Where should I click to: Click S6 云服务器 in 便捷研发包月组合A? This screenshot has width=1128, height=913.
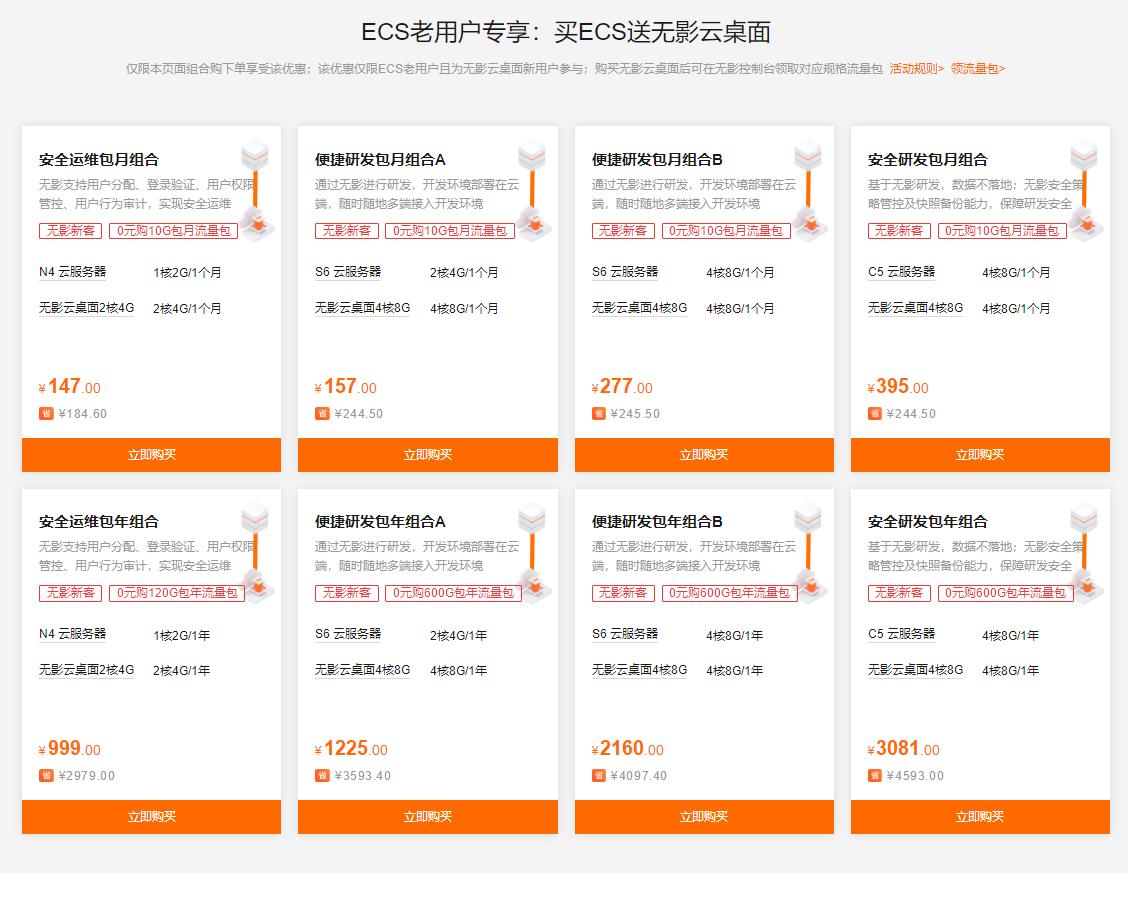348,272
